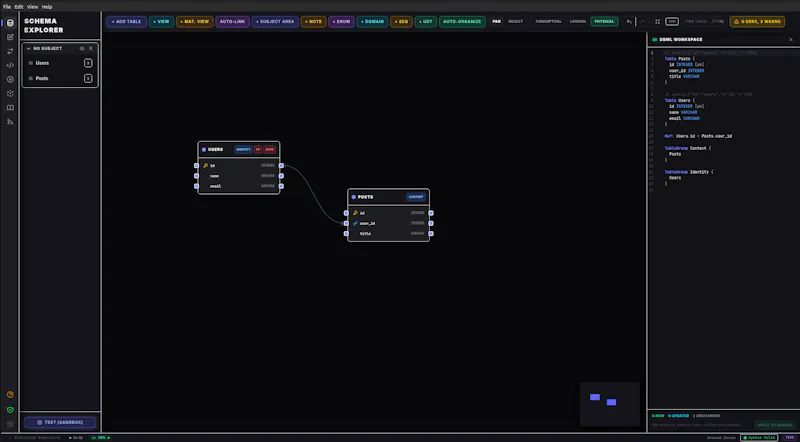The width and height of the screenshot is (800, 442).
Task: Click the Syntax Valid status indicator
Action: tap(759, 438)
